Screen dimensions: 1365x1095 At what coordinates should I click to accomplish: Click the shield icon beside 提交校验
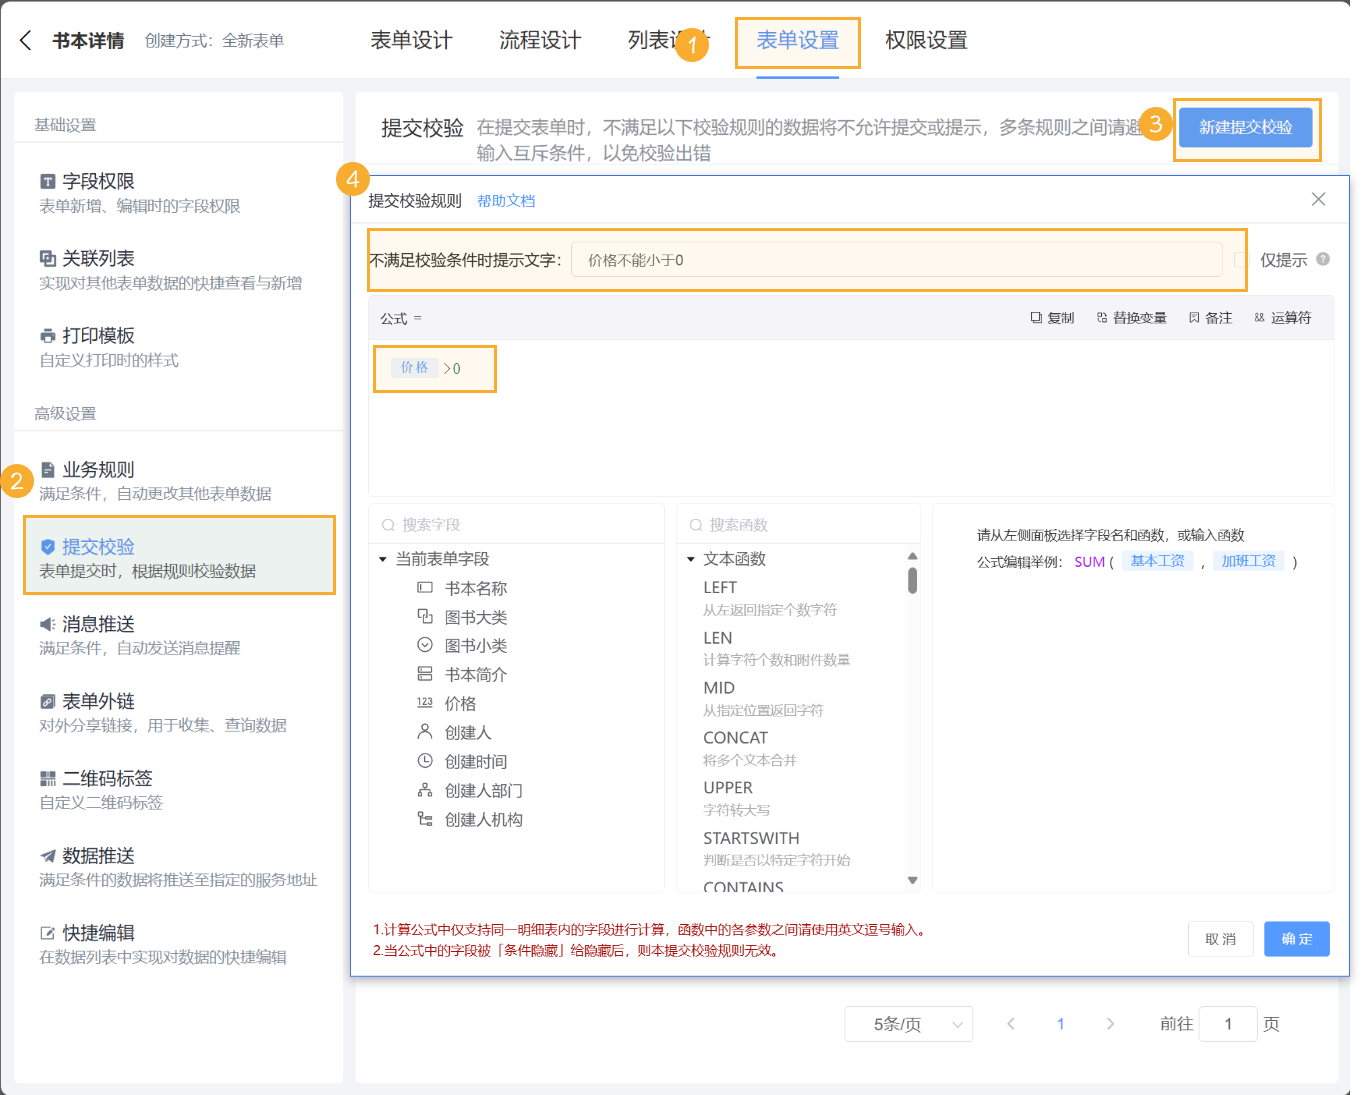pyautogui.click(x=48, y=546)
